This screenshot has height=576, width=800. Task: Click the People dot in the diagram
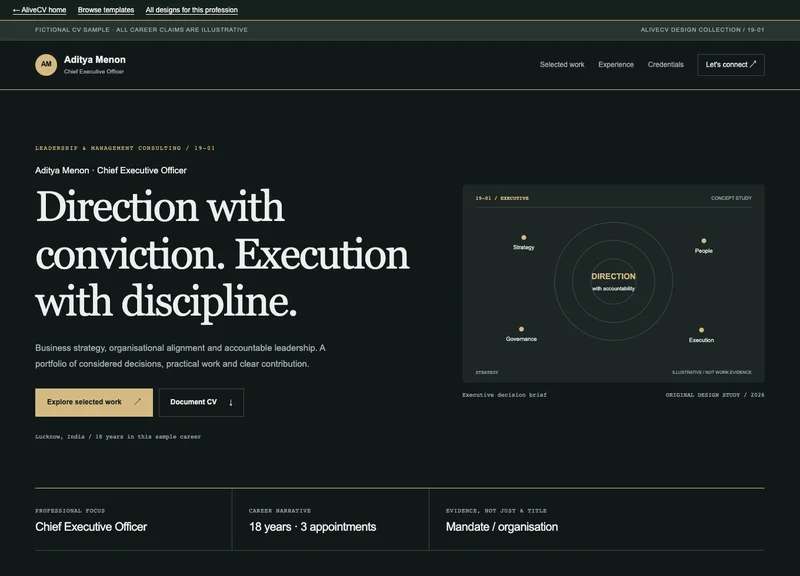(x=704, y=241)
